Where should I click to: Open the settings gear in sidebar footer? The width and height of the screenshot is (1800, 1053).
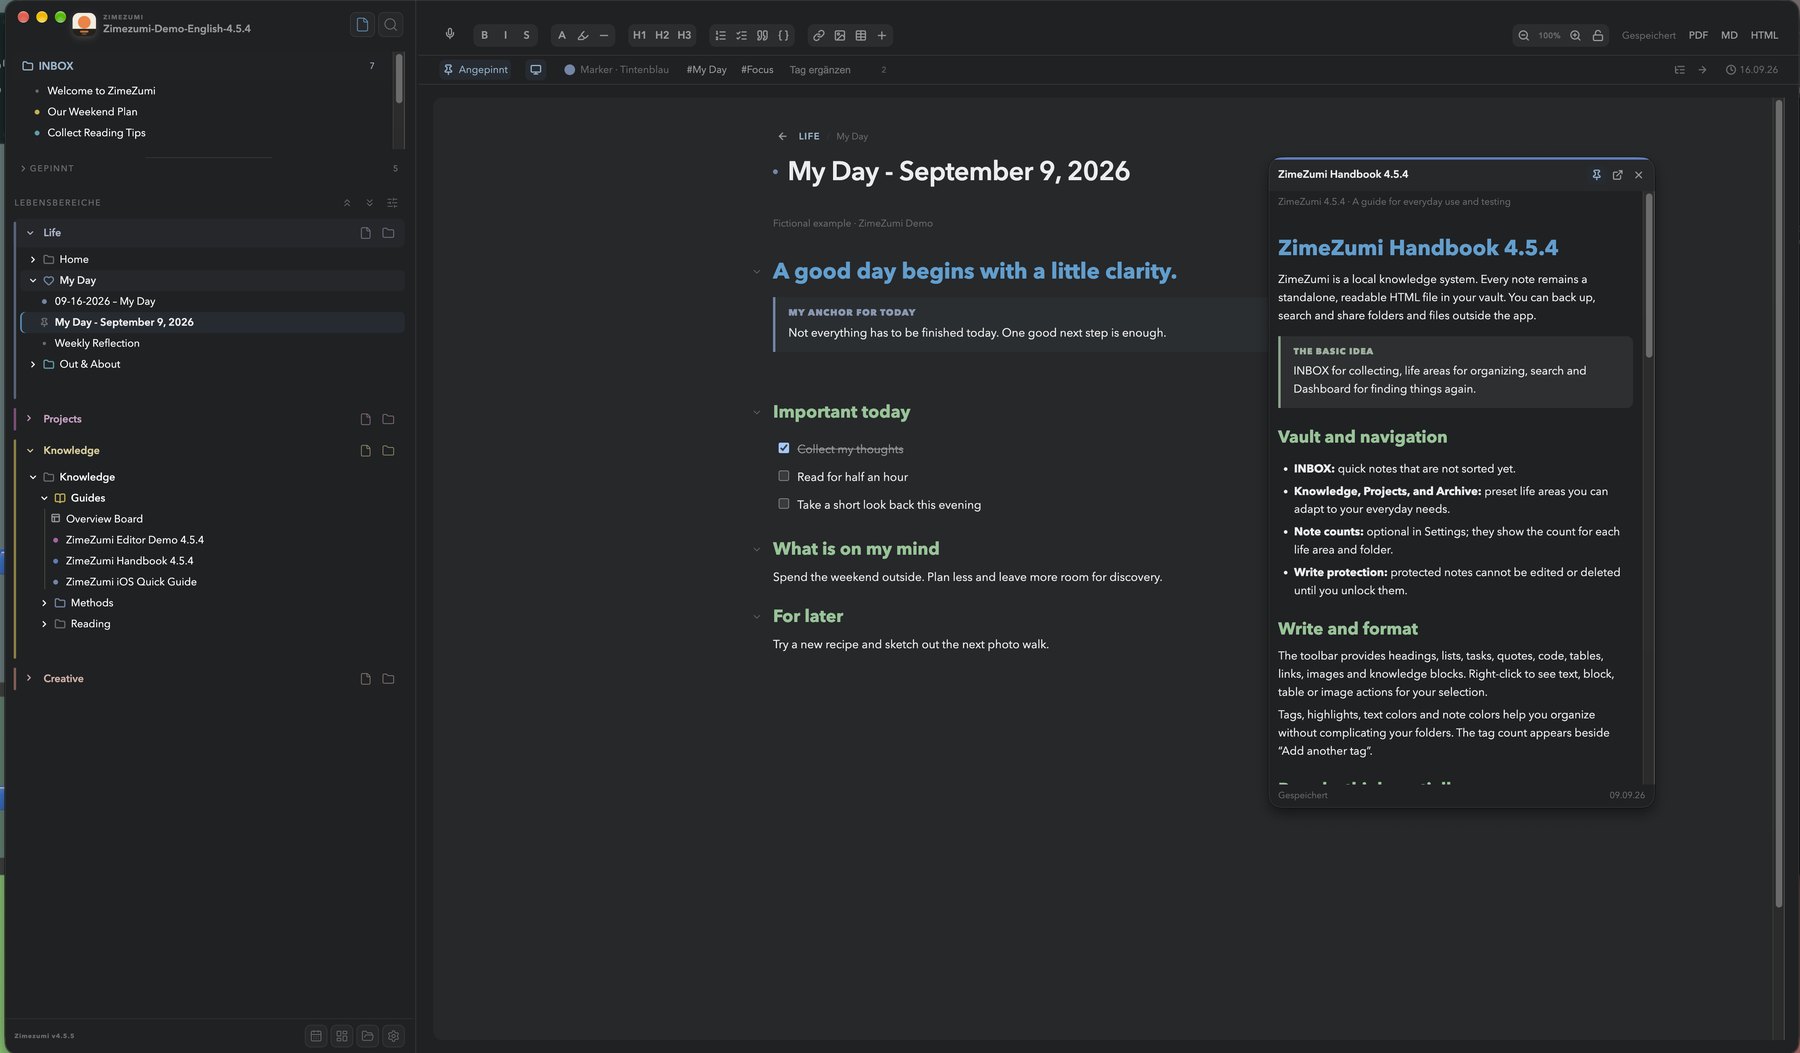(x=393, y=1036)
